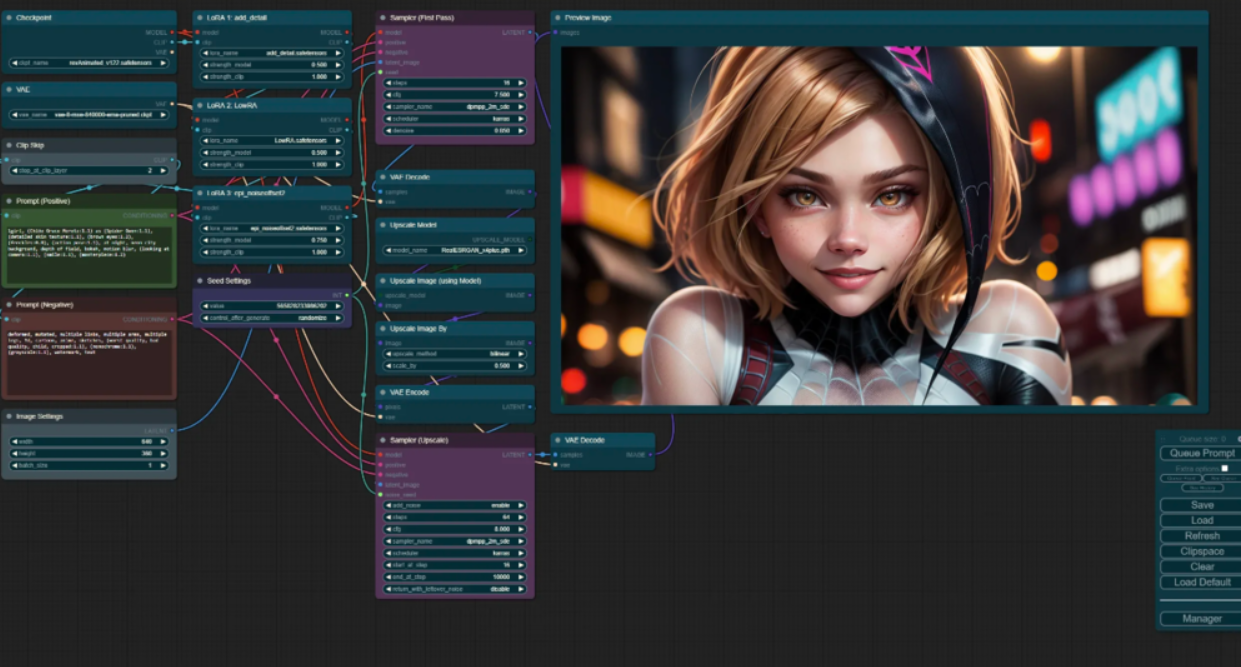
Task: Adjust the strength_model value in LoRA 1
Action: tap(272, 64)
